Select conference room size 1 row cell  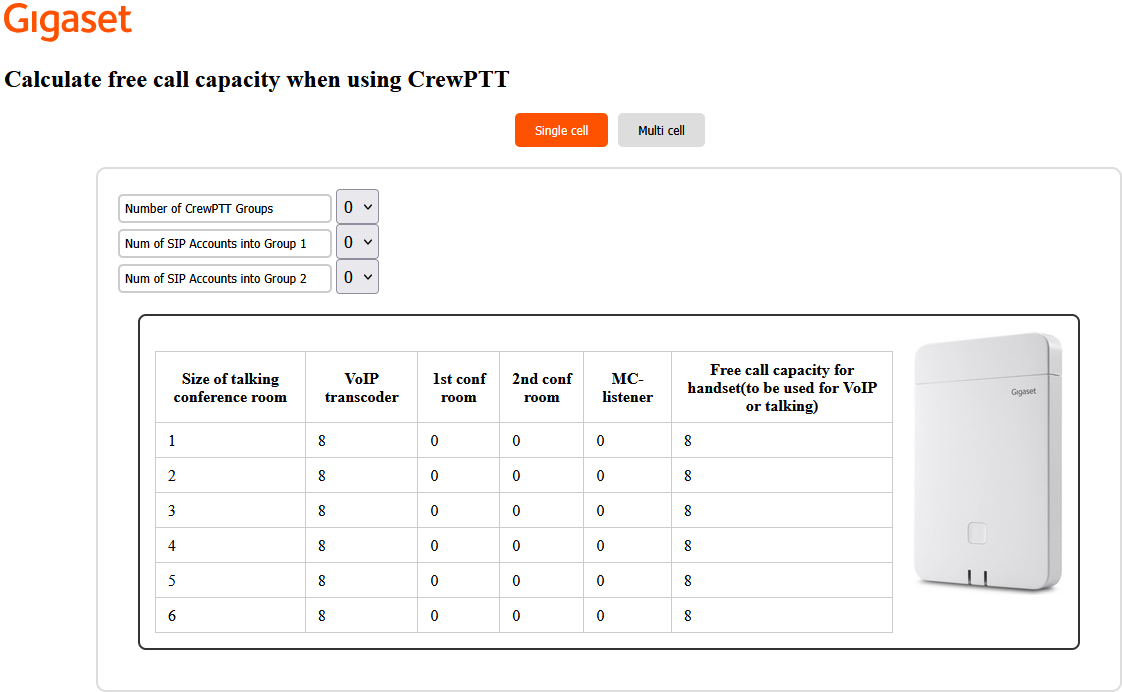[230, 441]
